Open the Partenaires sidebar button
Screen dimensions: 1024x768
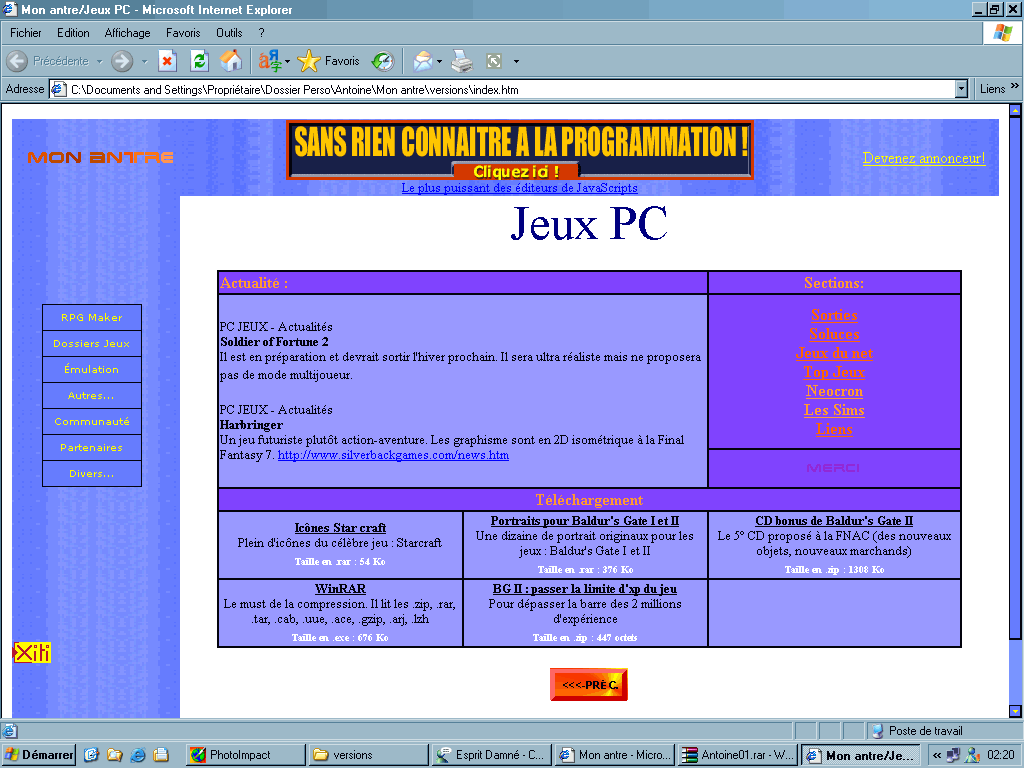pyautogui.click(x=92, y=448)
